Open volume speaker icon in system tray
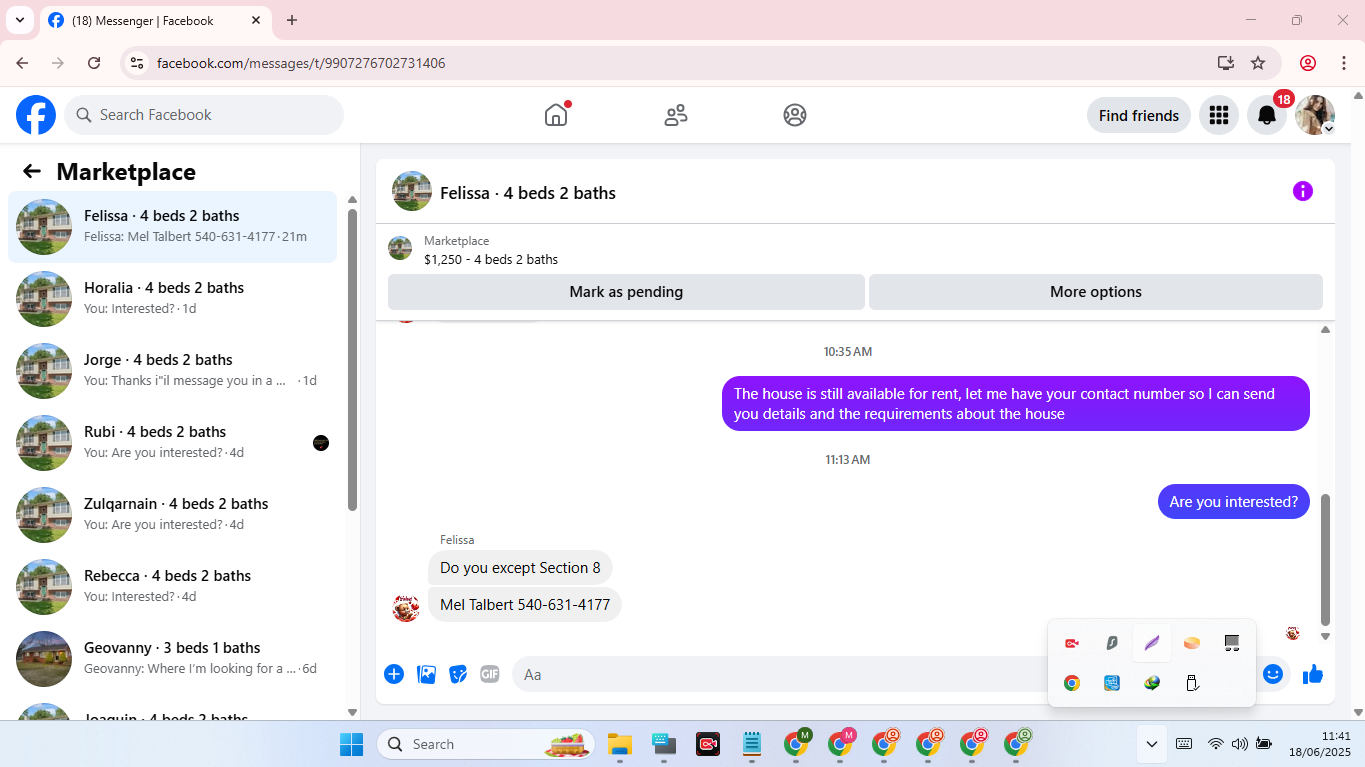The width and height of the screenshot is (1365, 767). tap(1240, 744)
